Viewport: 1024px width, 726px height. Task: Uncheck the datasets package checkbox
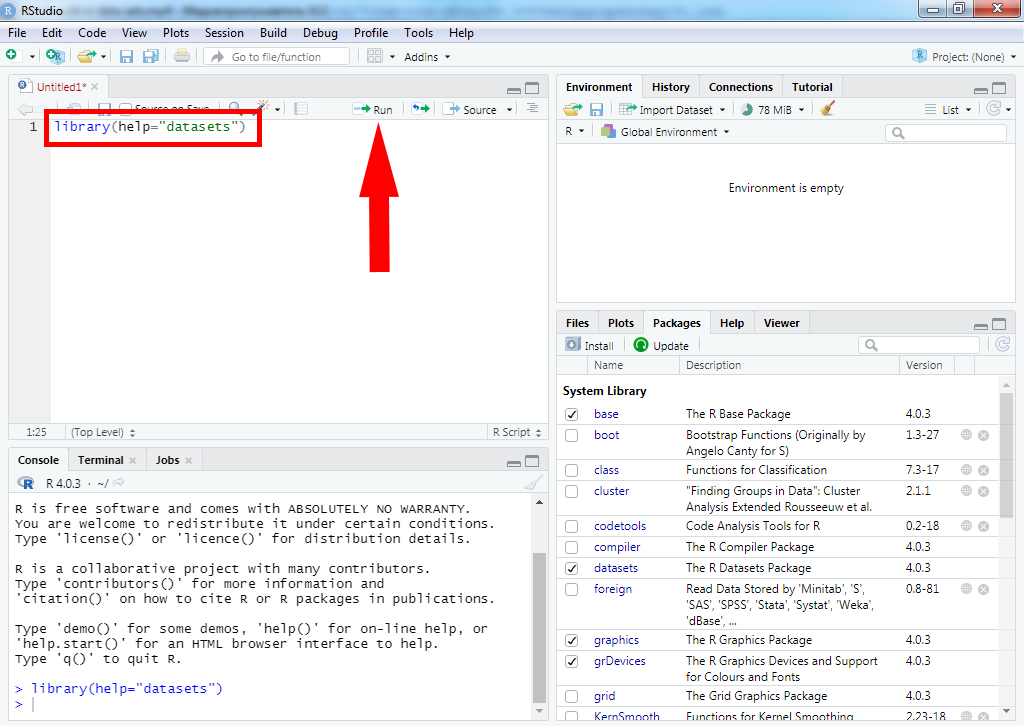(571, 568)
